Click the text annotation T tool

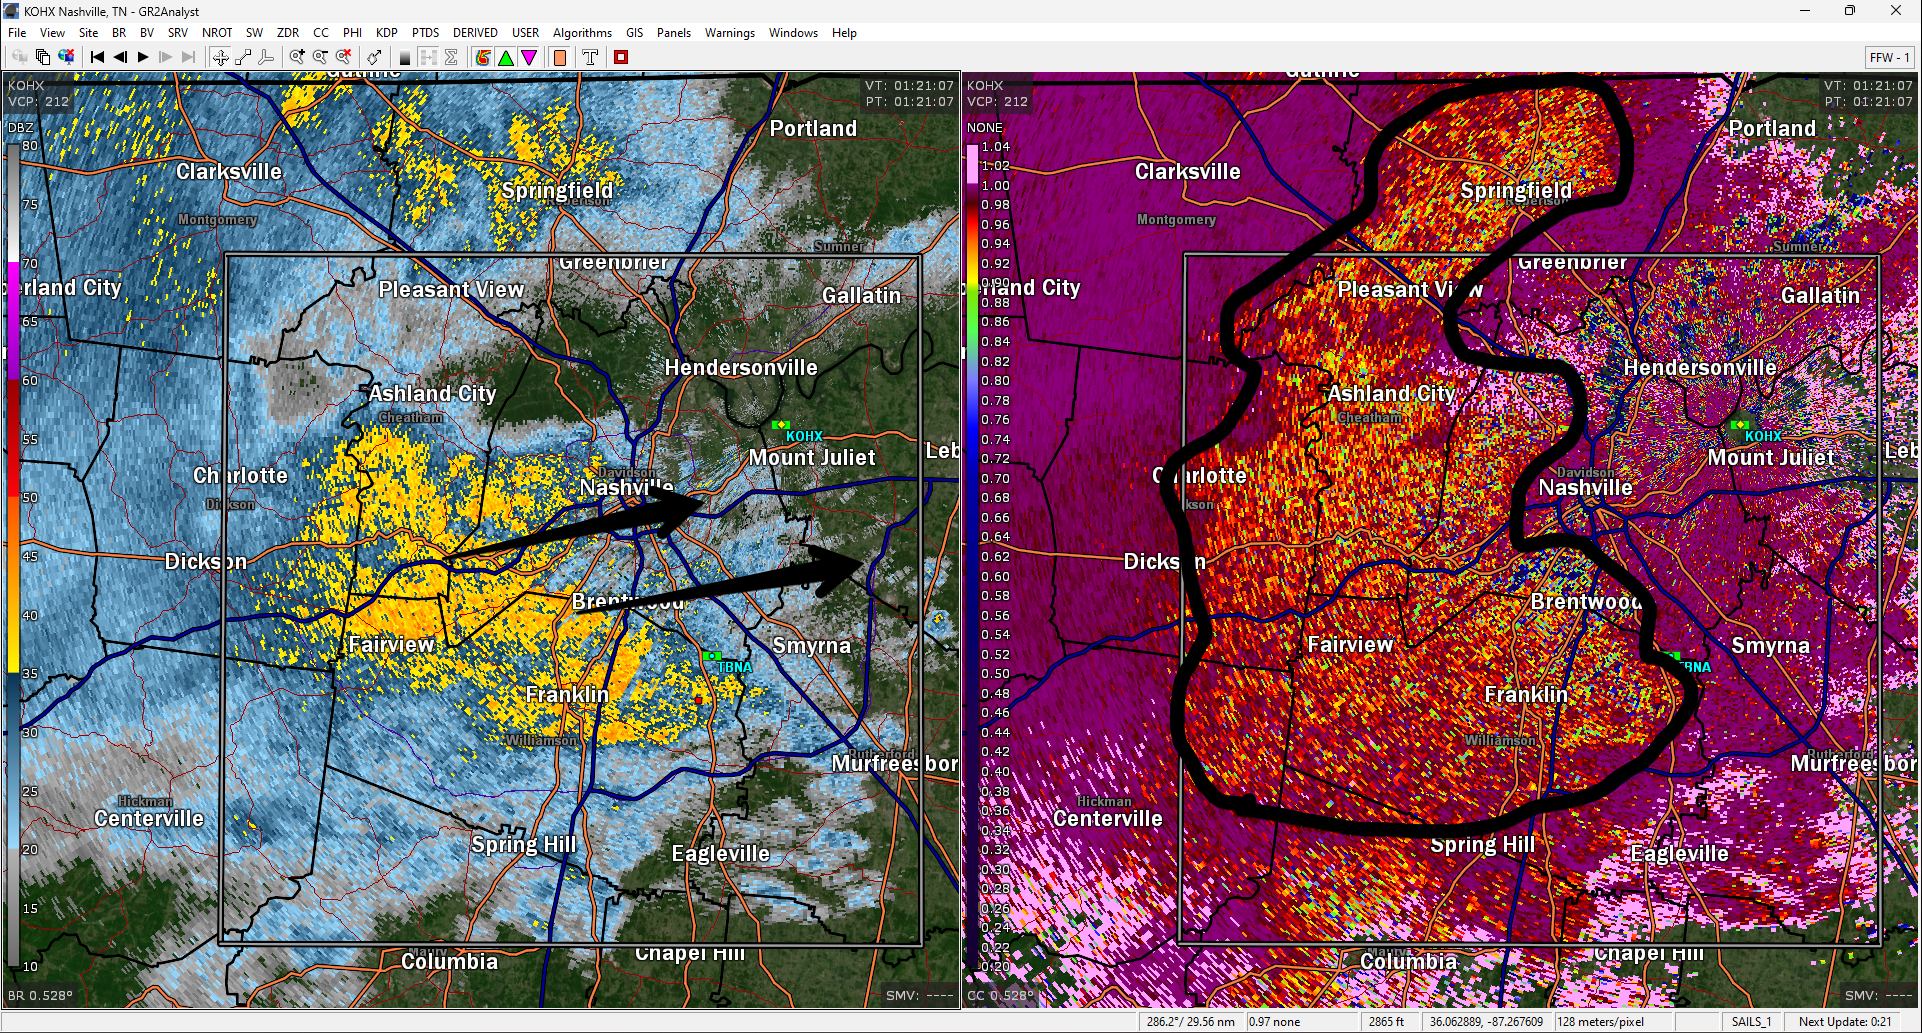[x=590, y=57]
